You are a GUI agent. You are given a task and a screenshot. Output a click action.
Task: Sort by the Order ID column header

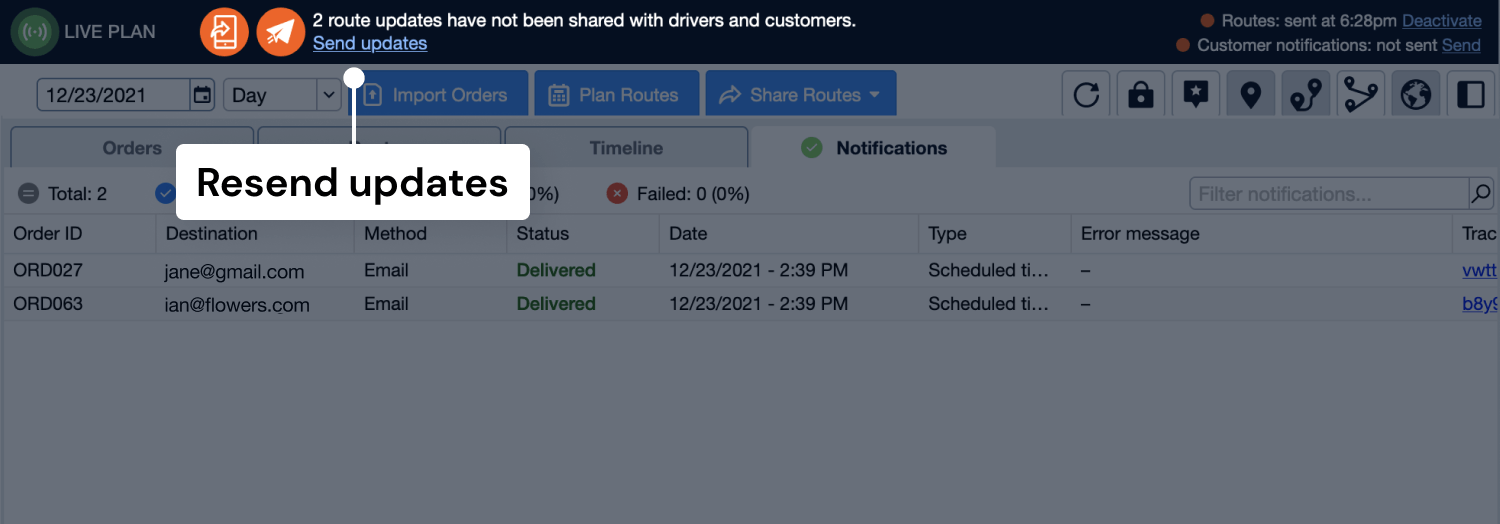(x=79, y=234)
